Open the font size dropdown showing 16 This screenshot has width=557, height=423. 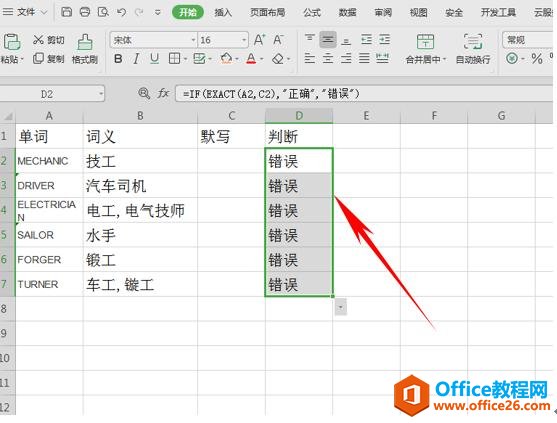coord(244,40)
